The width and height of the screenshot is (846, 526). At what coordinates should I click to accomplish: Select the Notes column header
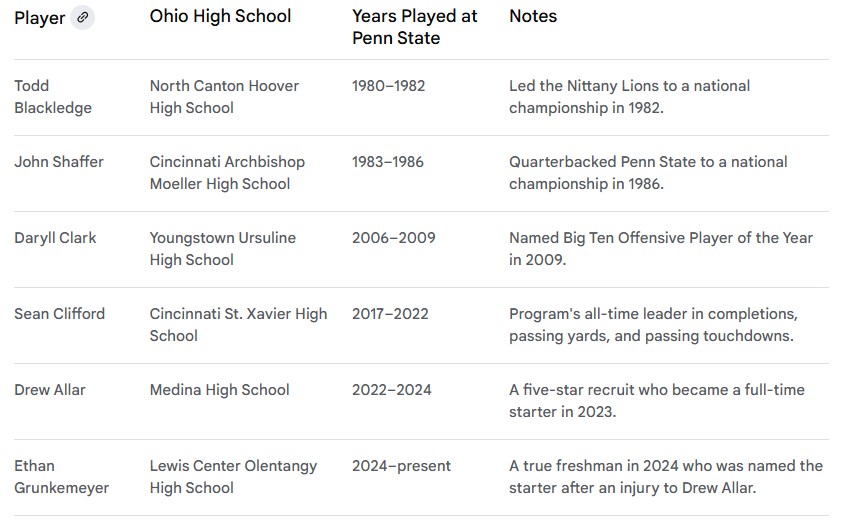[x=533, y=16]
